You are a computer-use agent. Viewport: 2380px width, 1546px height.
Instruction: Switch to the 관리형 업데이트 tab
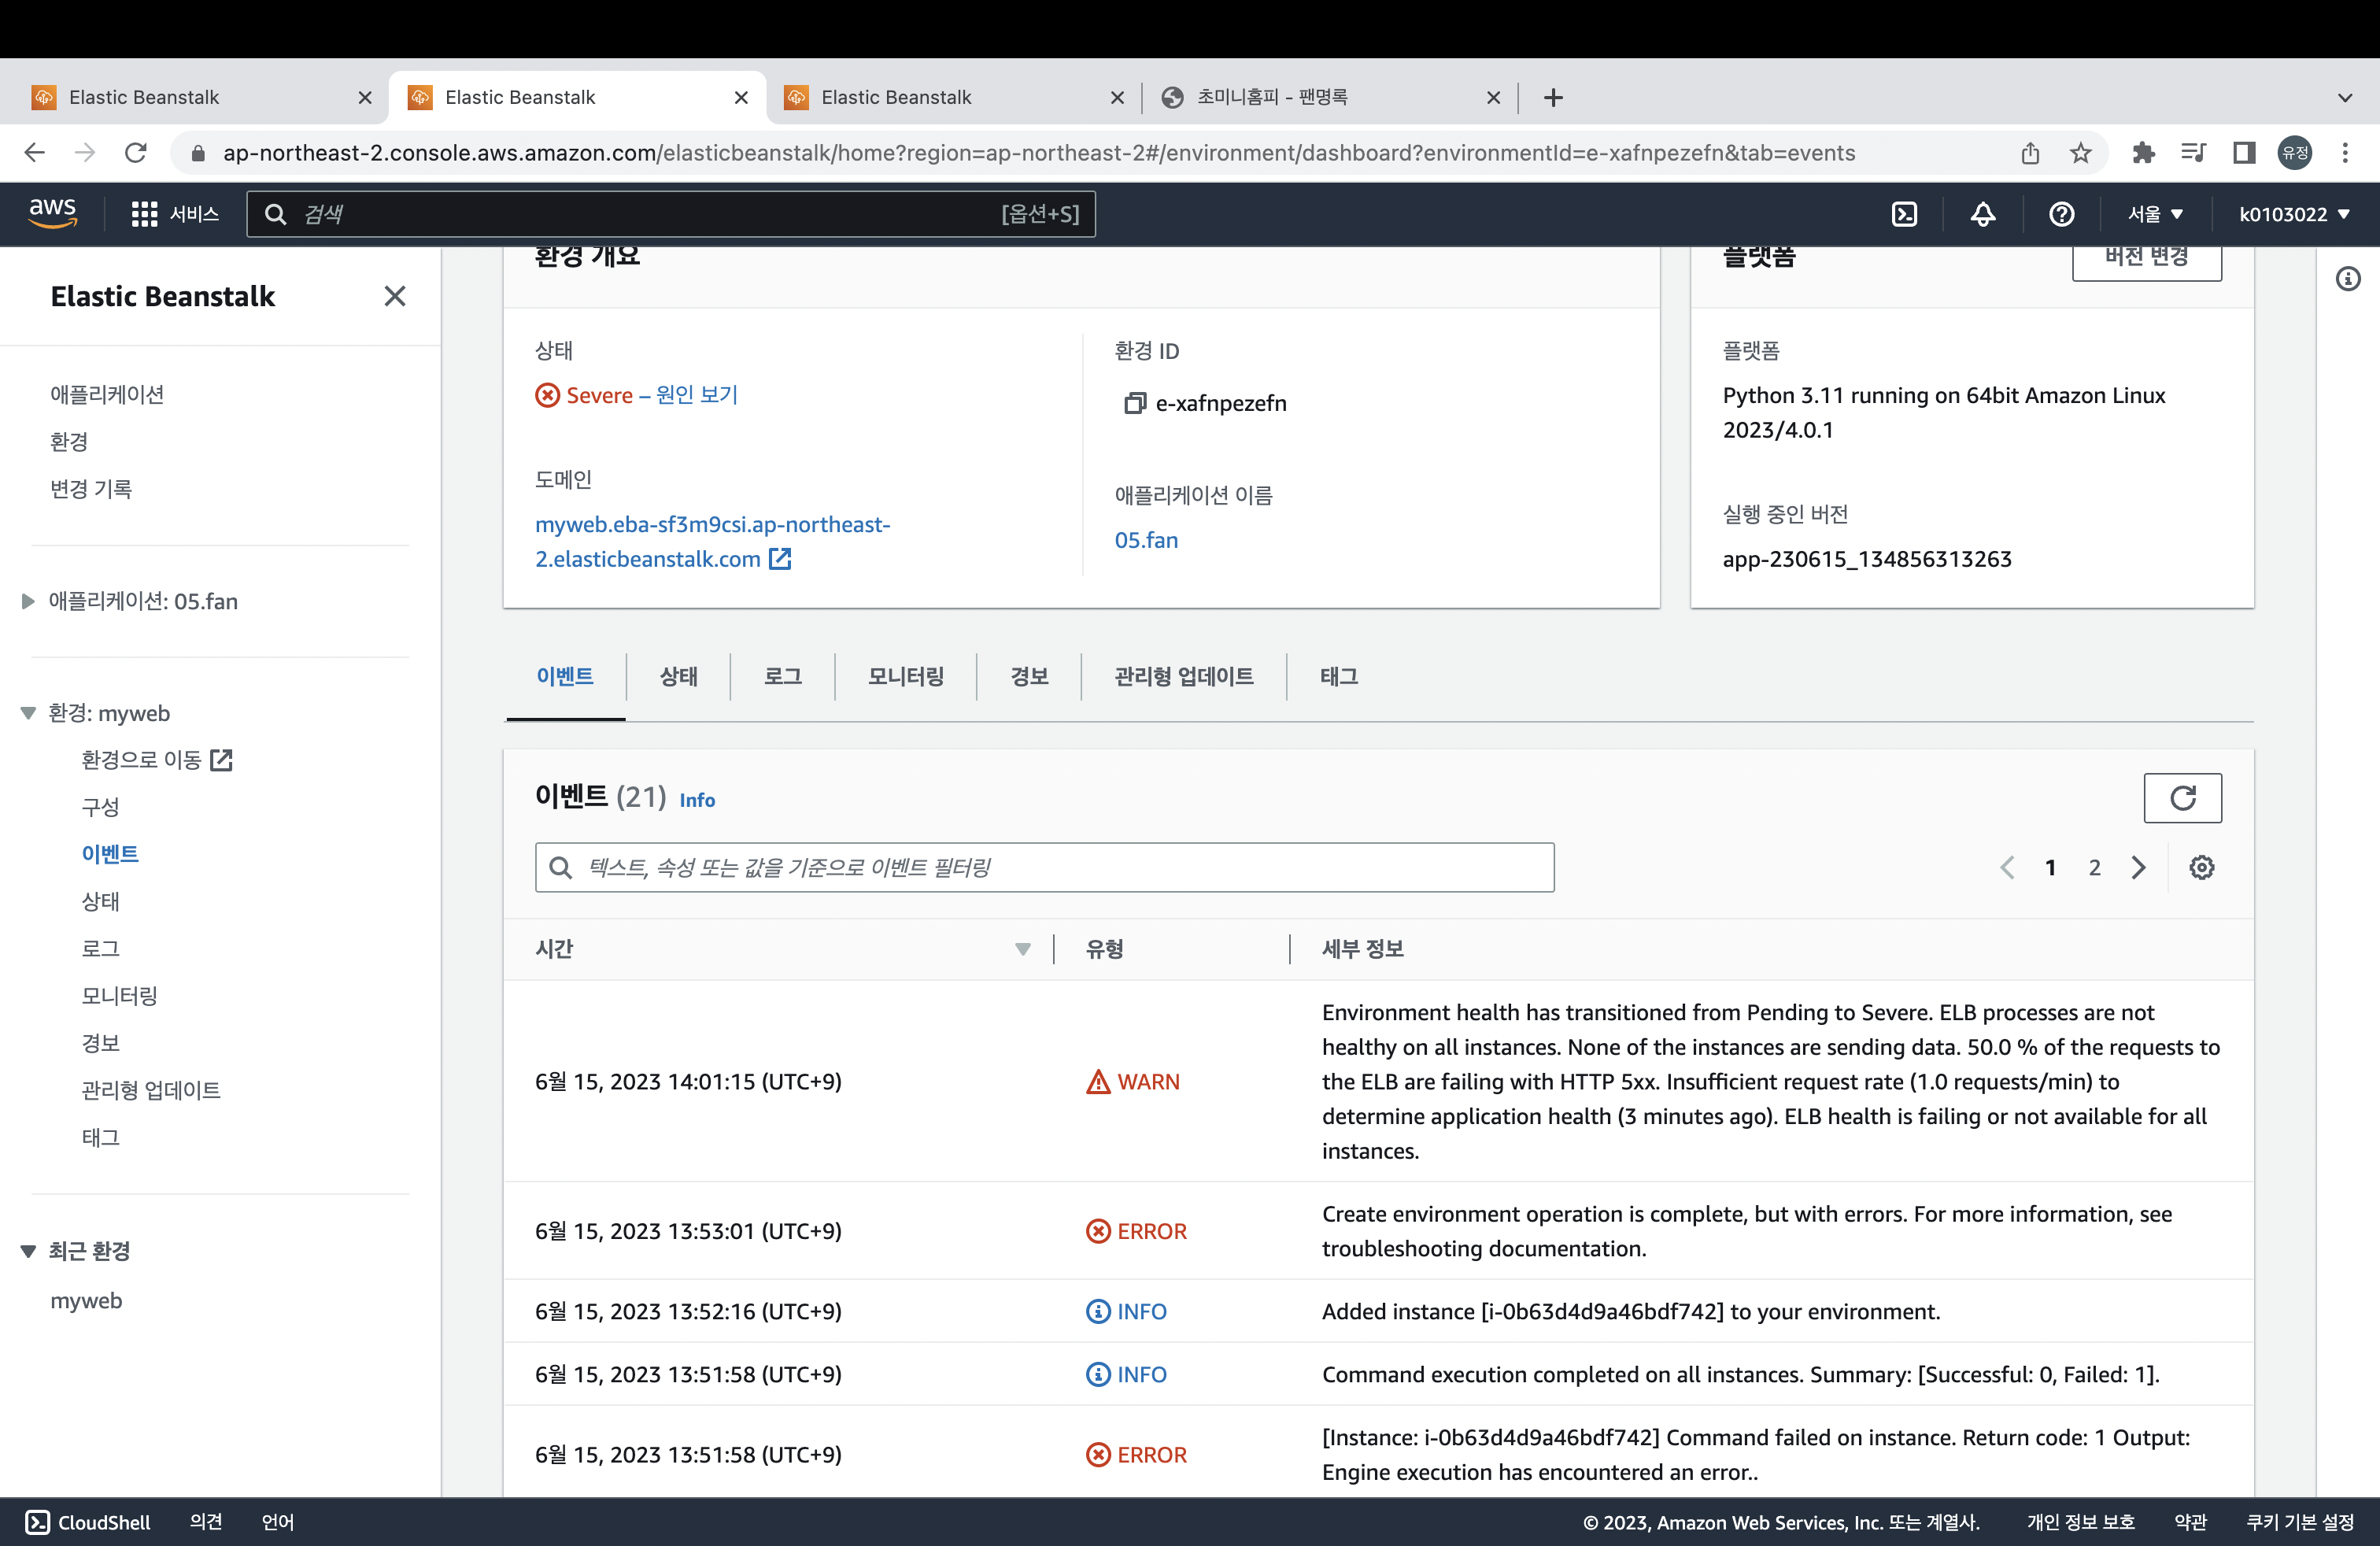(x=1184, y=677)
